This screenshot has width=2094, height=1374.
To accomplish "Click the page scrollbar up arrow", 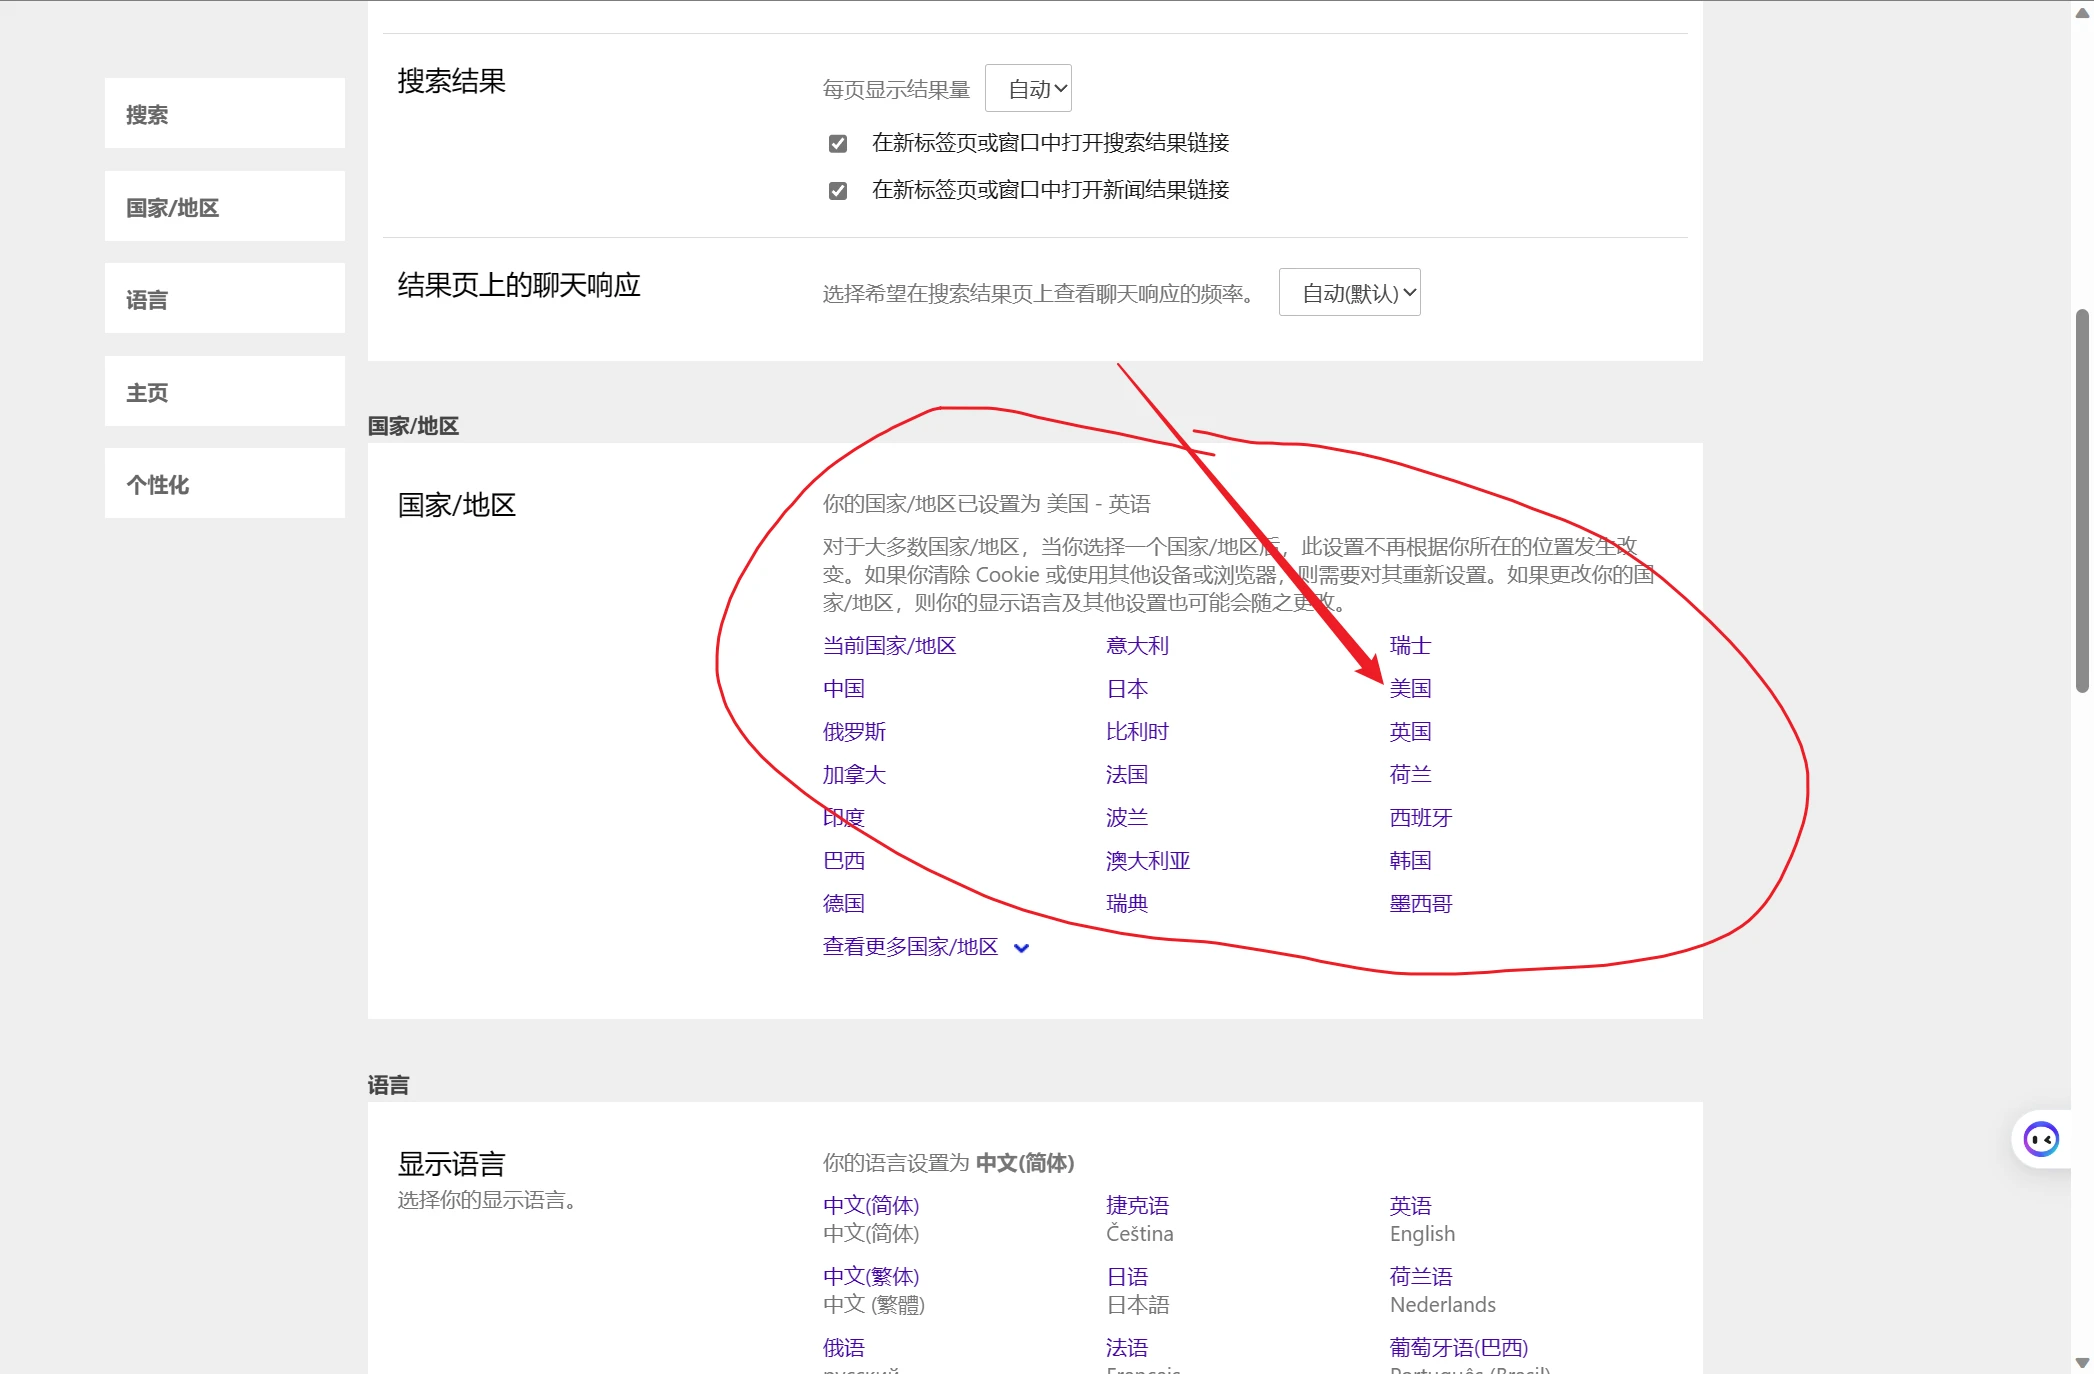I will pos(2082,12).
